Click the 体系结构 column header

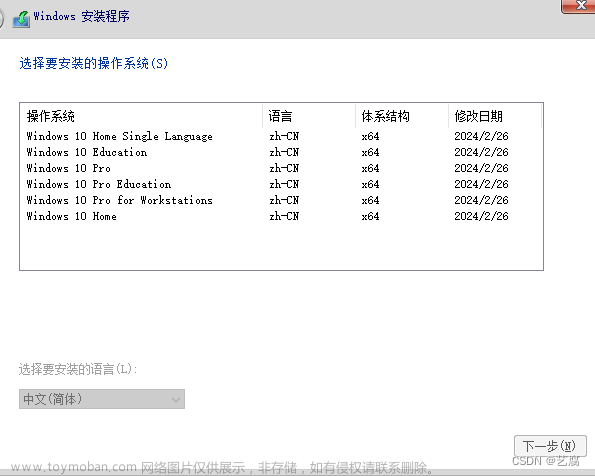click(402, 116)
